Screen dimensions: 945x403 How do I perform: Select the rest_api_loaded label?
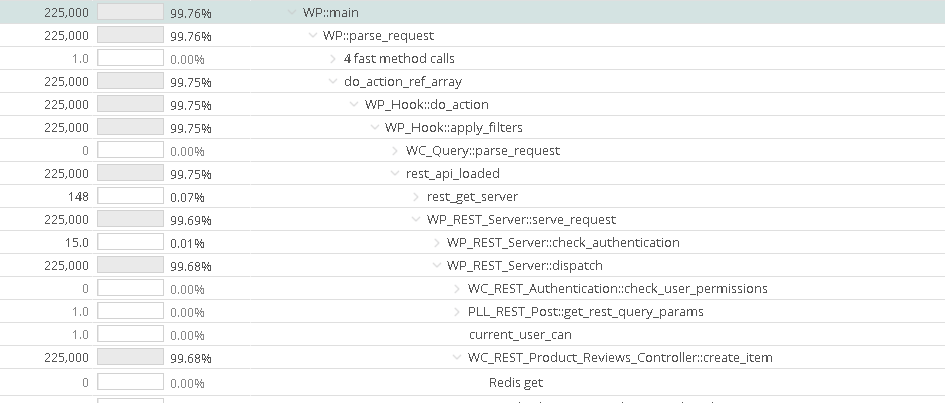click(x=453, y=173)
